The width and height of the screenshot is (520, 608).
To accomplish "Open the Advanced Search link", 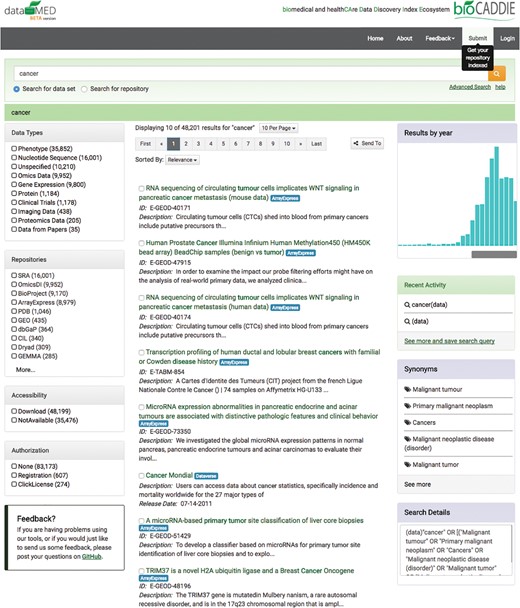I will click(x=470, y=87).
